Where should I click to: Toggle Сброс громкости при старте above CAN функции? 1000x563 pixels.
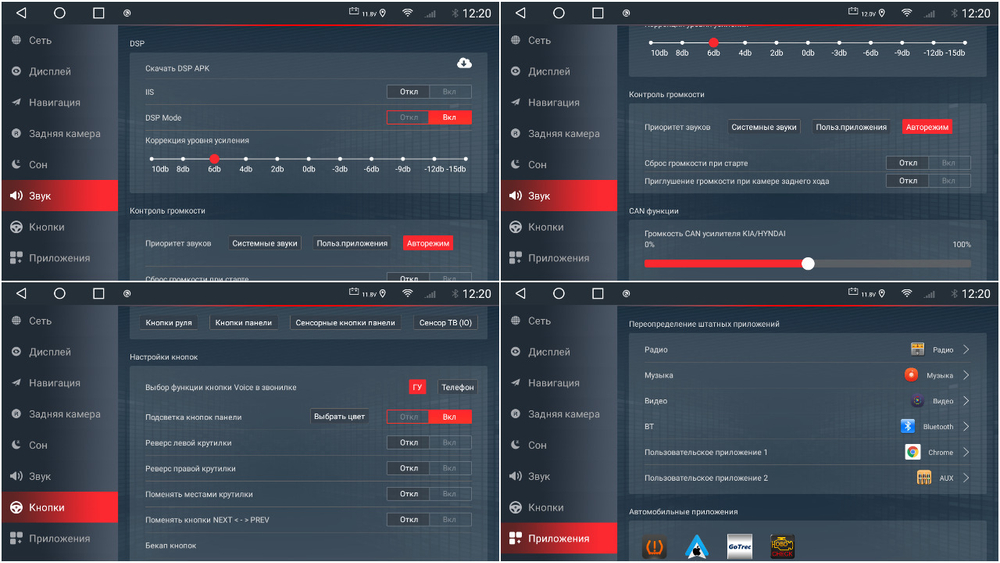point(929,163)
